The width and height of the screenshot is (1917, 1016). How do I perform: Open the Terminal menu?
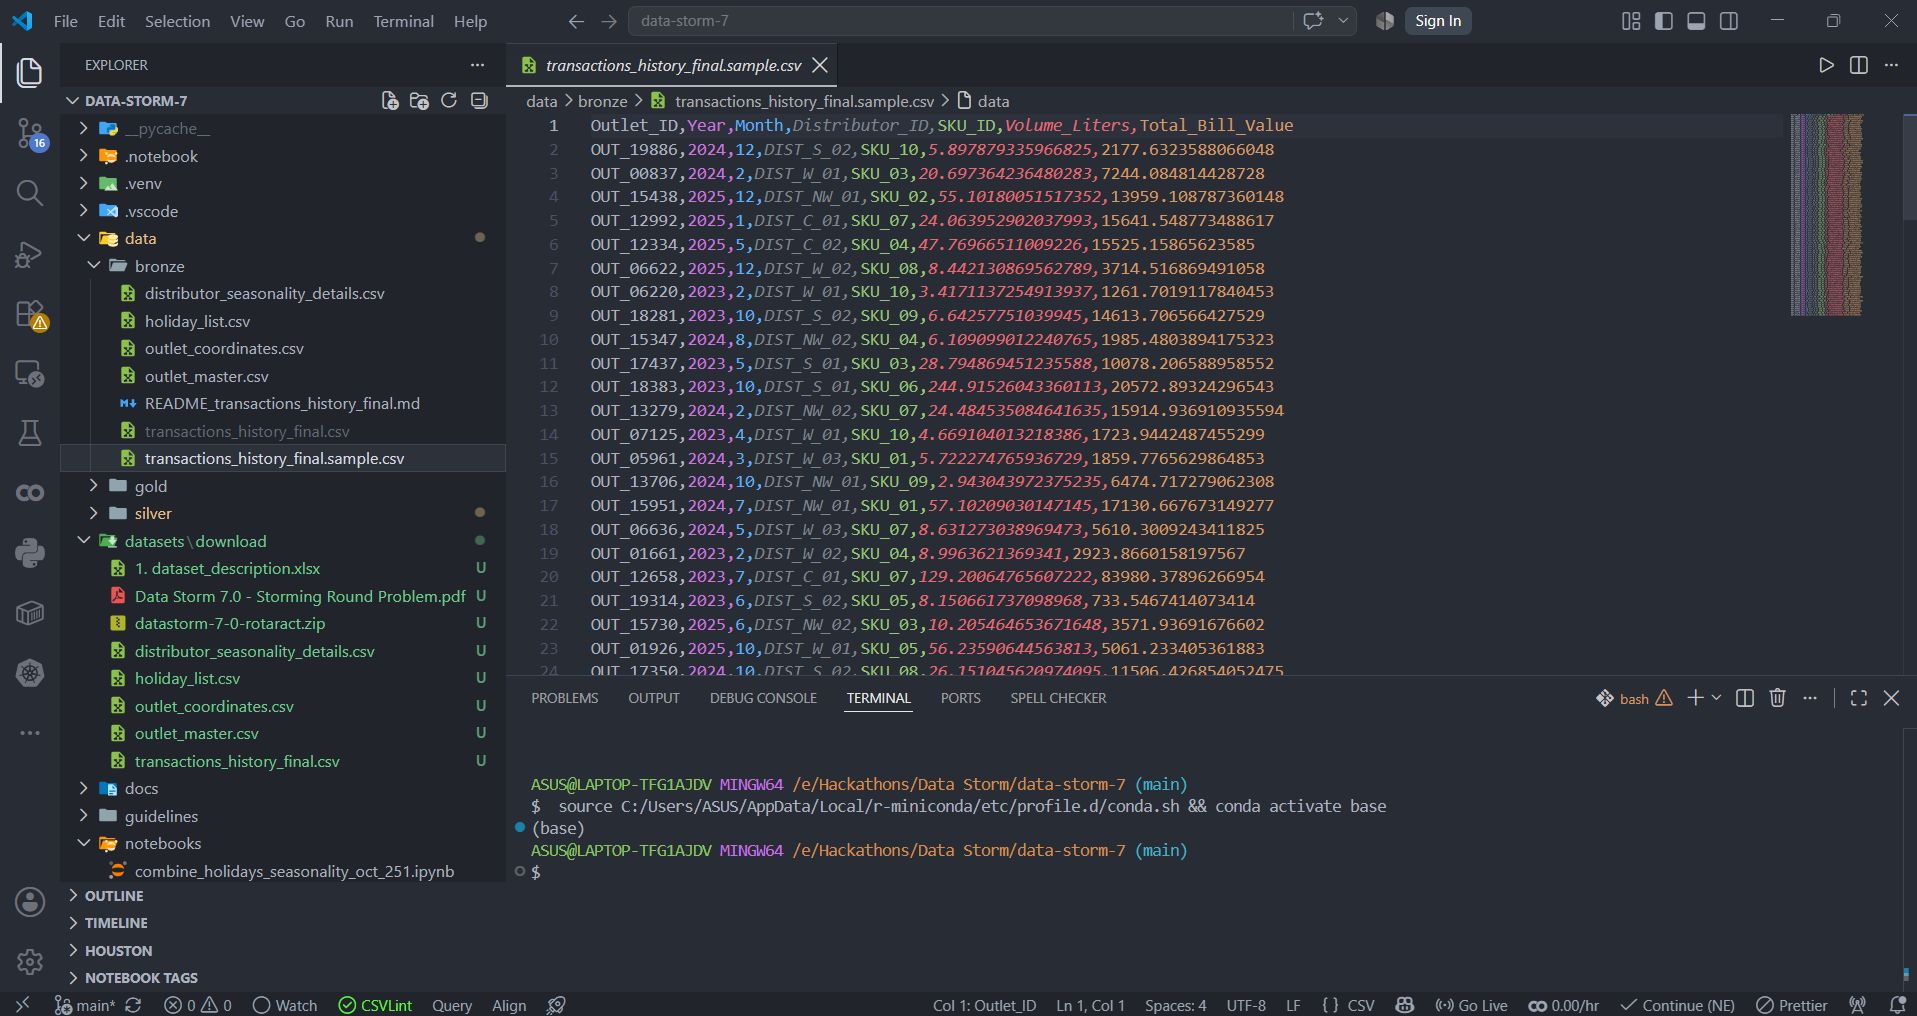(x=403, y=21)
